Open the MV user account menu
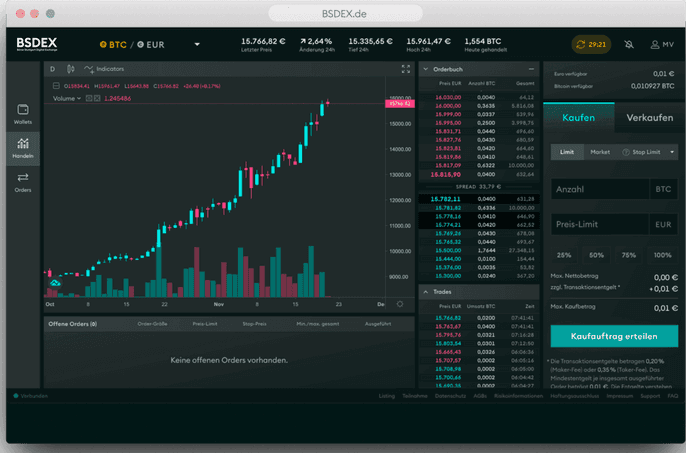The width and height of the screenshot is (686, 453). pos(661,44)
